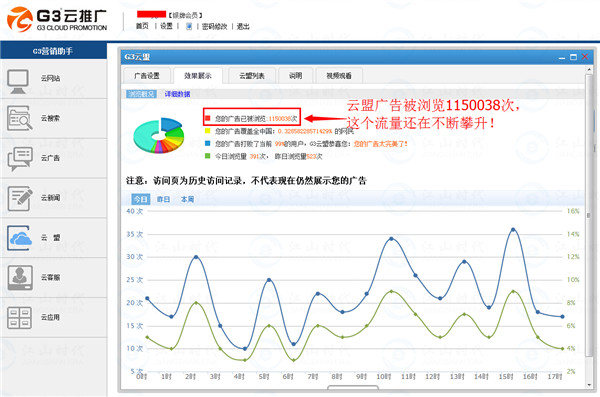Open the 视频观看 tab
The width and height of the screenshot is (600, 397).
pos(339,76)
